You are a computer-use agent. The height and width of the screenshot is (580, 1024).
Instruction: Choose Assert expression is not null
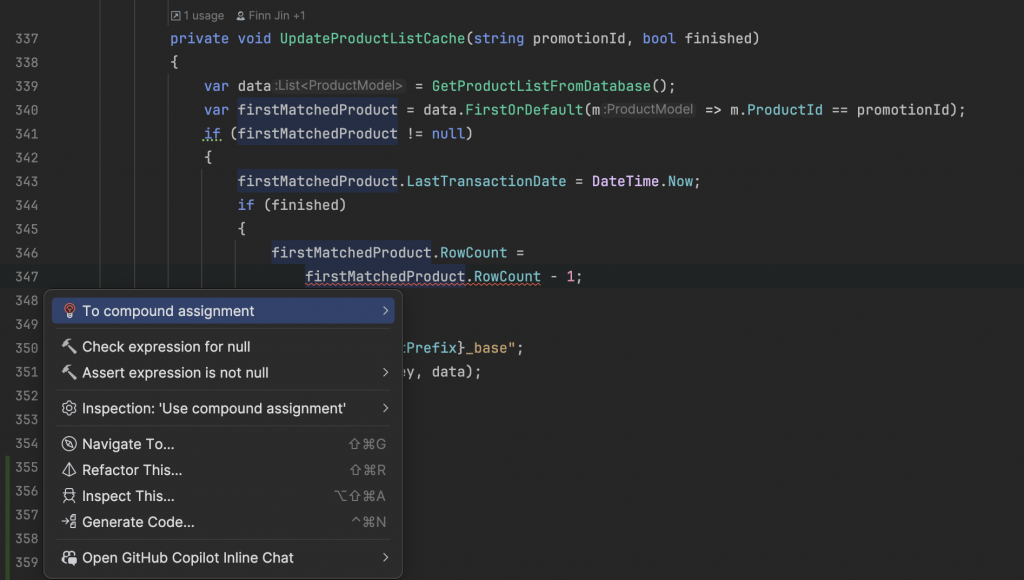223,372
